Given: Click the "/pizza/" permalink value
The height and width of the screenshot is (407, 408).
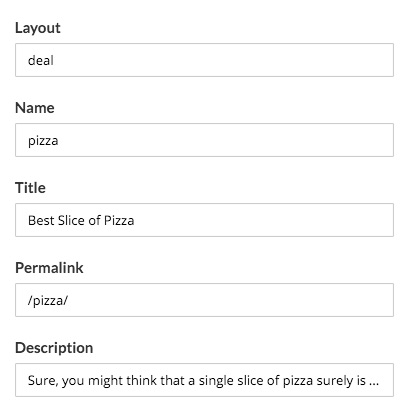Looking at the screenshot, I should [48, 301].
